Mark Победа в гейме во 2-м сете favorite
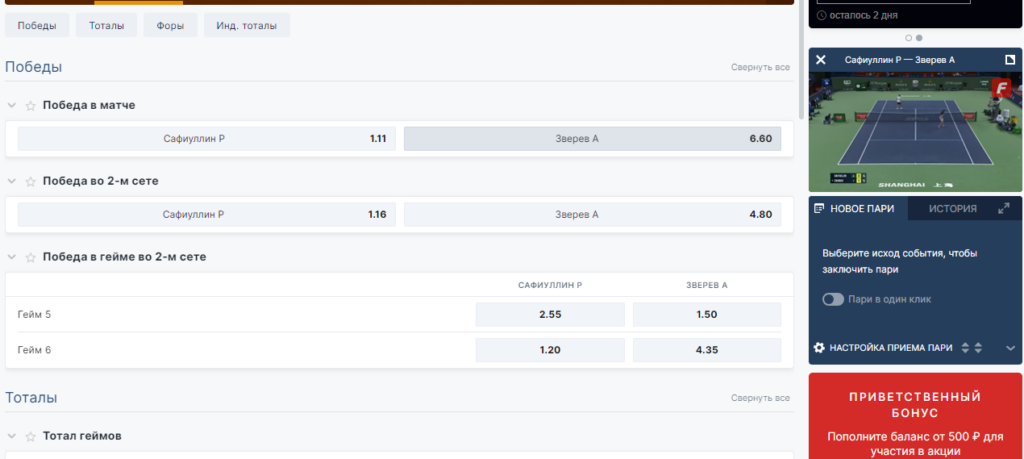Screen dimensions: 1024x459 tap(30, 258)
